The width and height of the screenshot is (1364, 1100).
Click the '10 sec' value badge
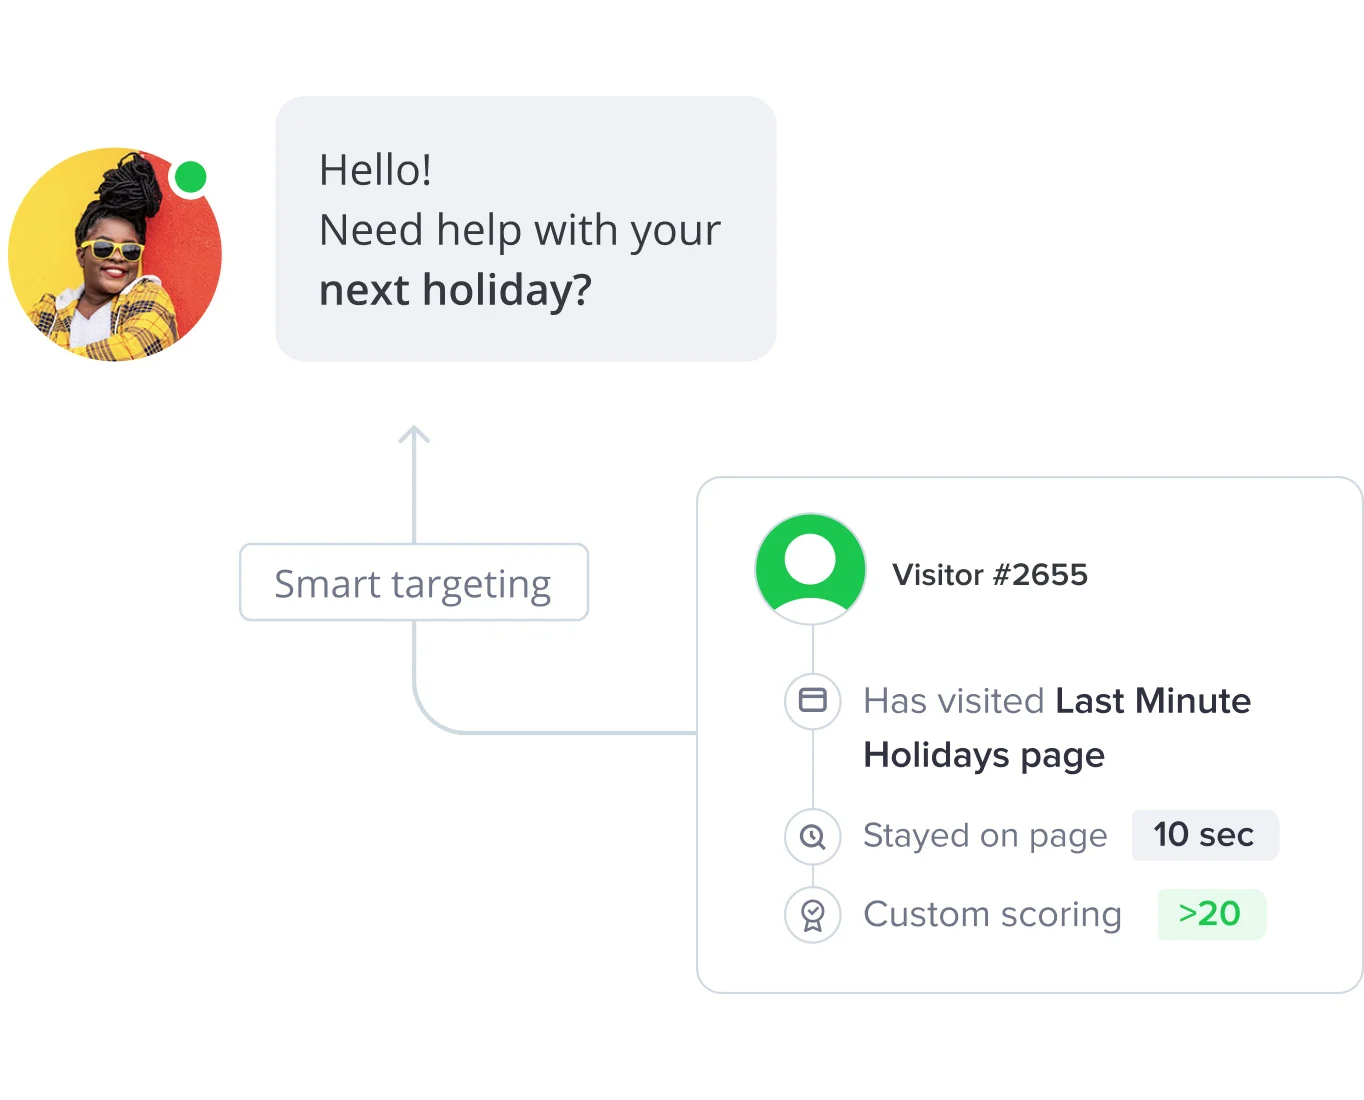1205,835
